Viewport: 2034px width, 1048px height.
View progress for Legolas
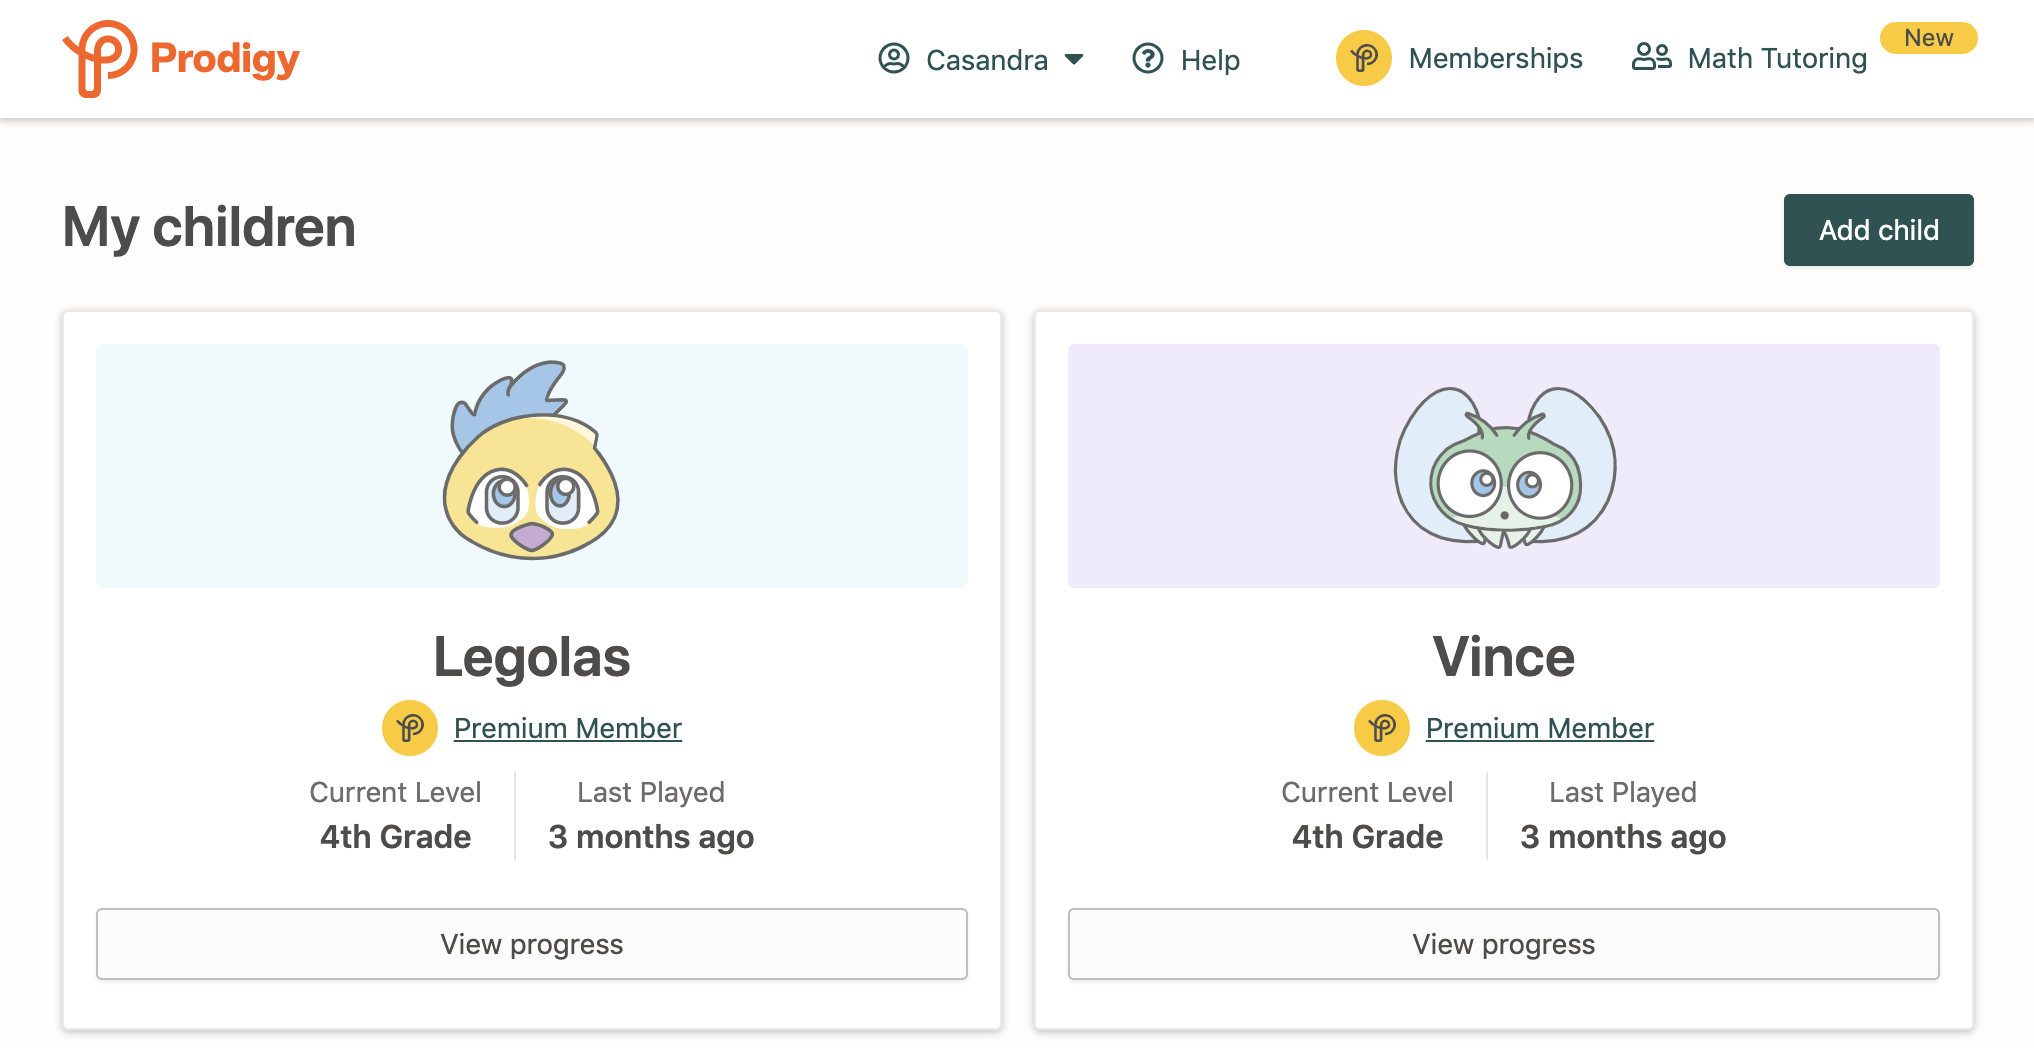(532, 944)
